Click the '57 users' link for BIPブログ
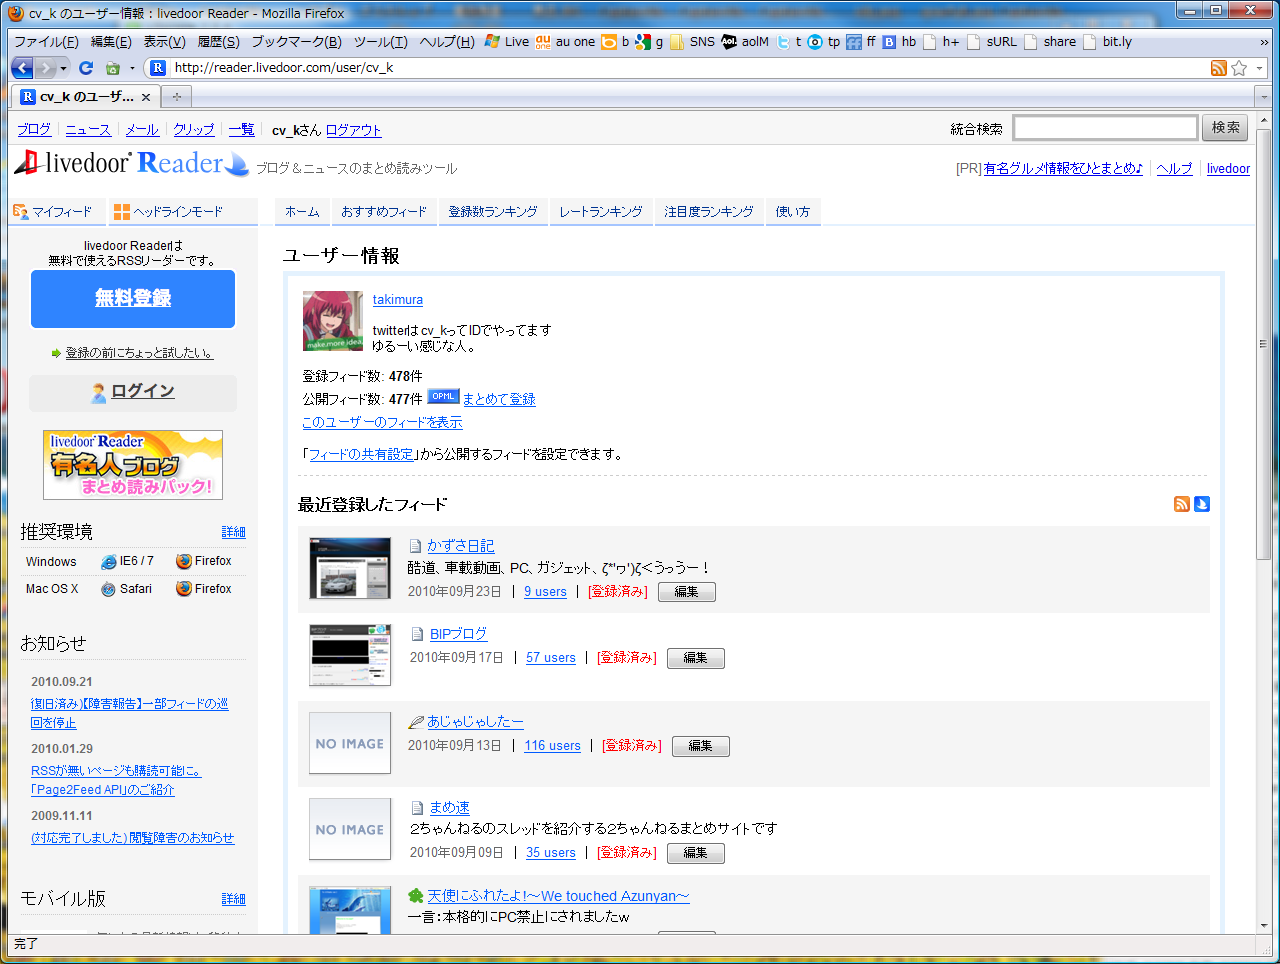This screenshot has height=964, width=1280. pos(551,658)
